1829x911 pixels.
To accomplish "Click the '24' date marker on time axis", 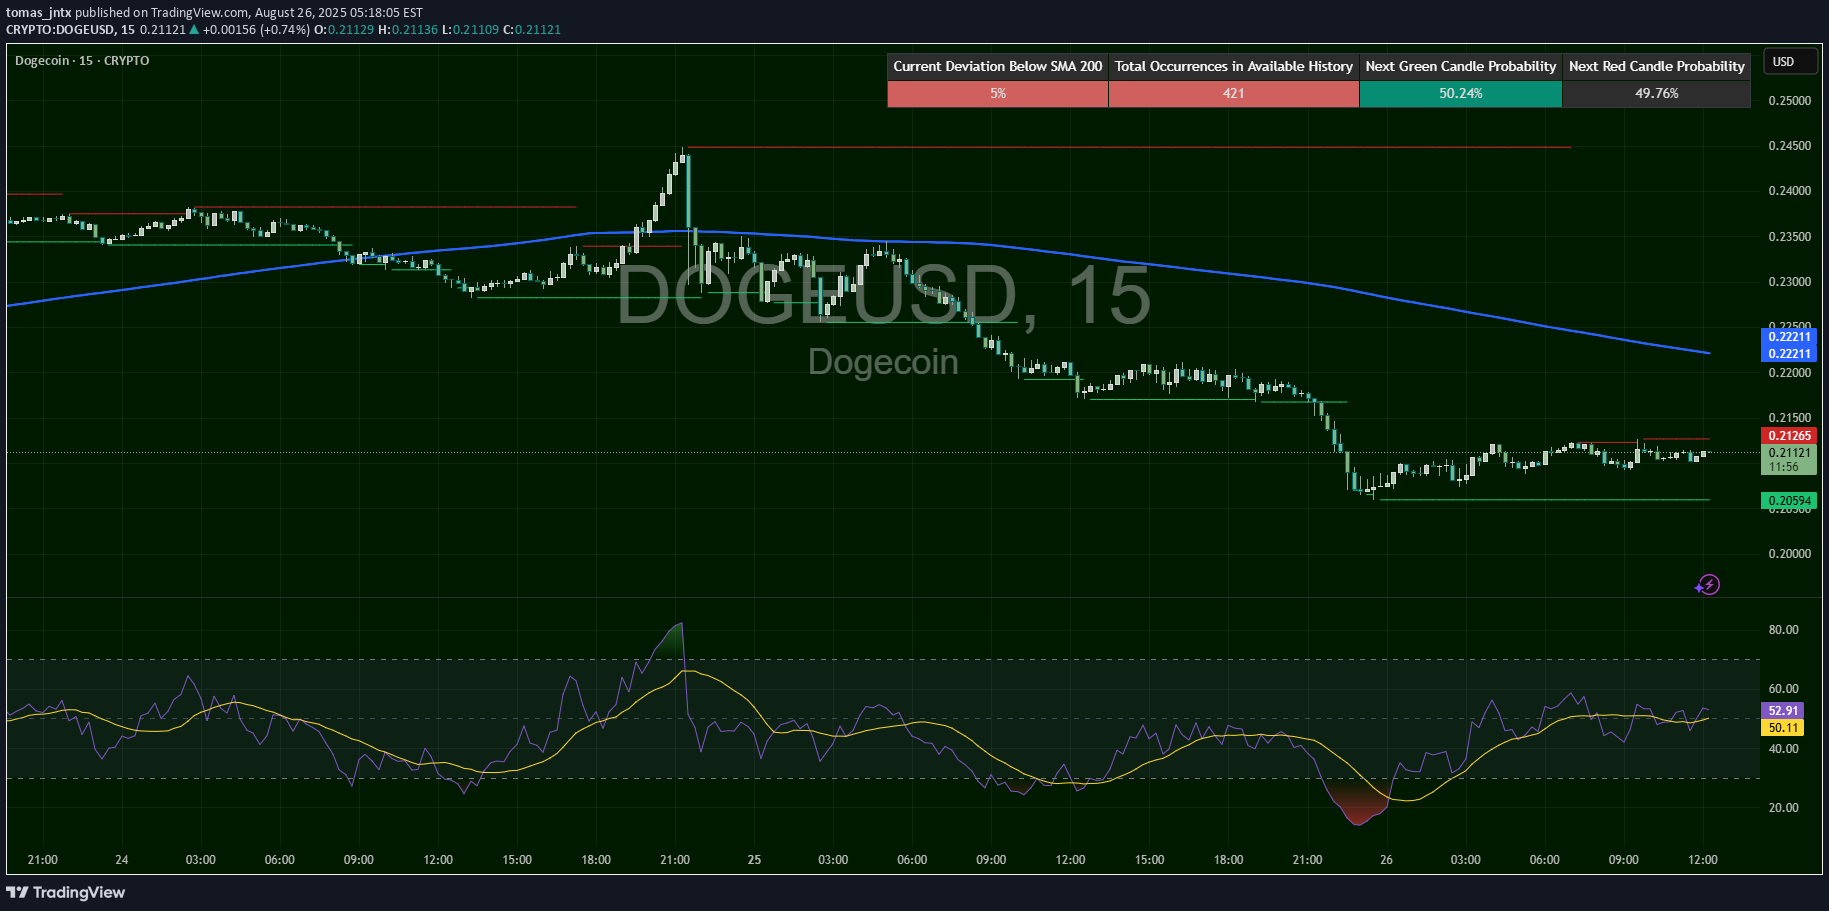I will (122, 860).
